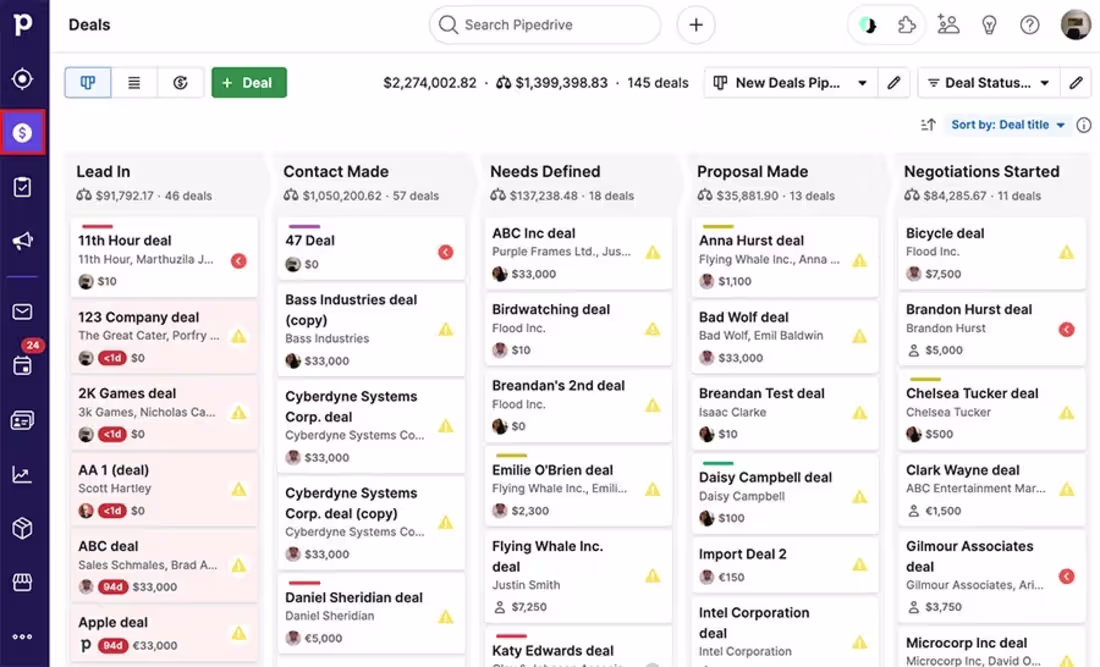Click the invite users icon

(948, 25)
